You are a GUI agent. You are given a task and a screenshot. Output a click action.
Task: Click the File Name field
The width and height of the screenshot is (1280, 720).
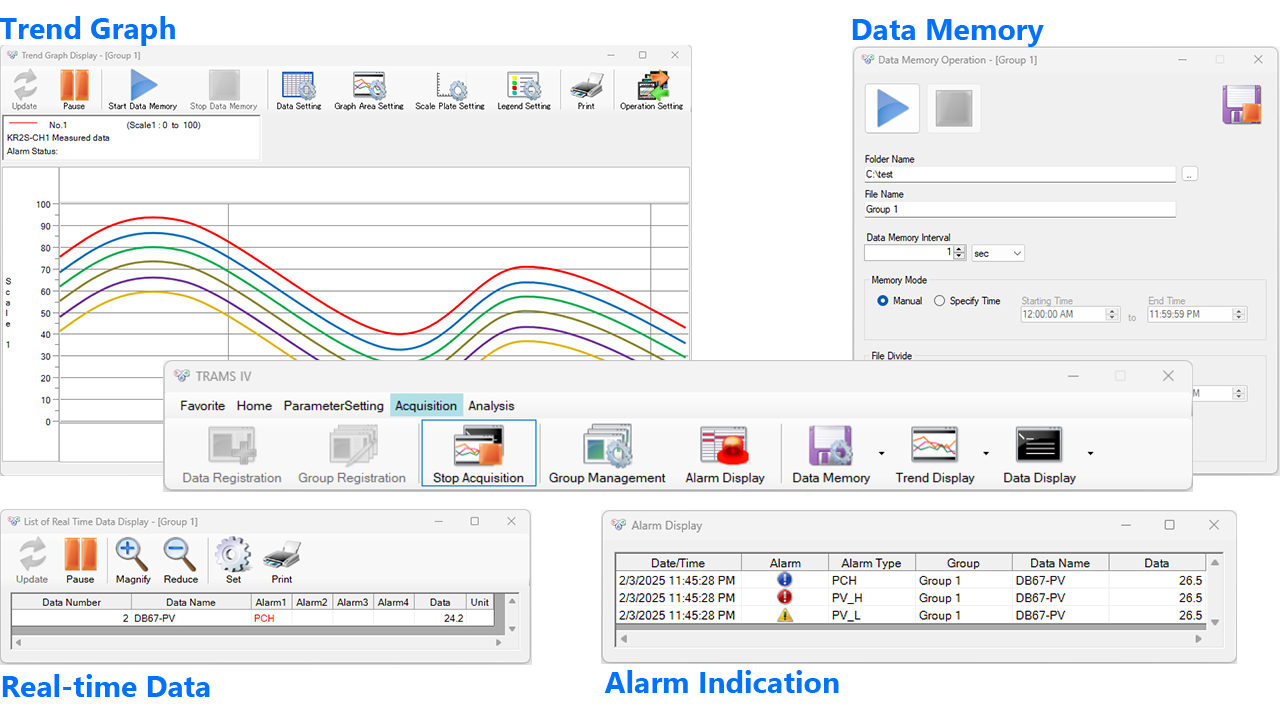[x=1020, y=209]
